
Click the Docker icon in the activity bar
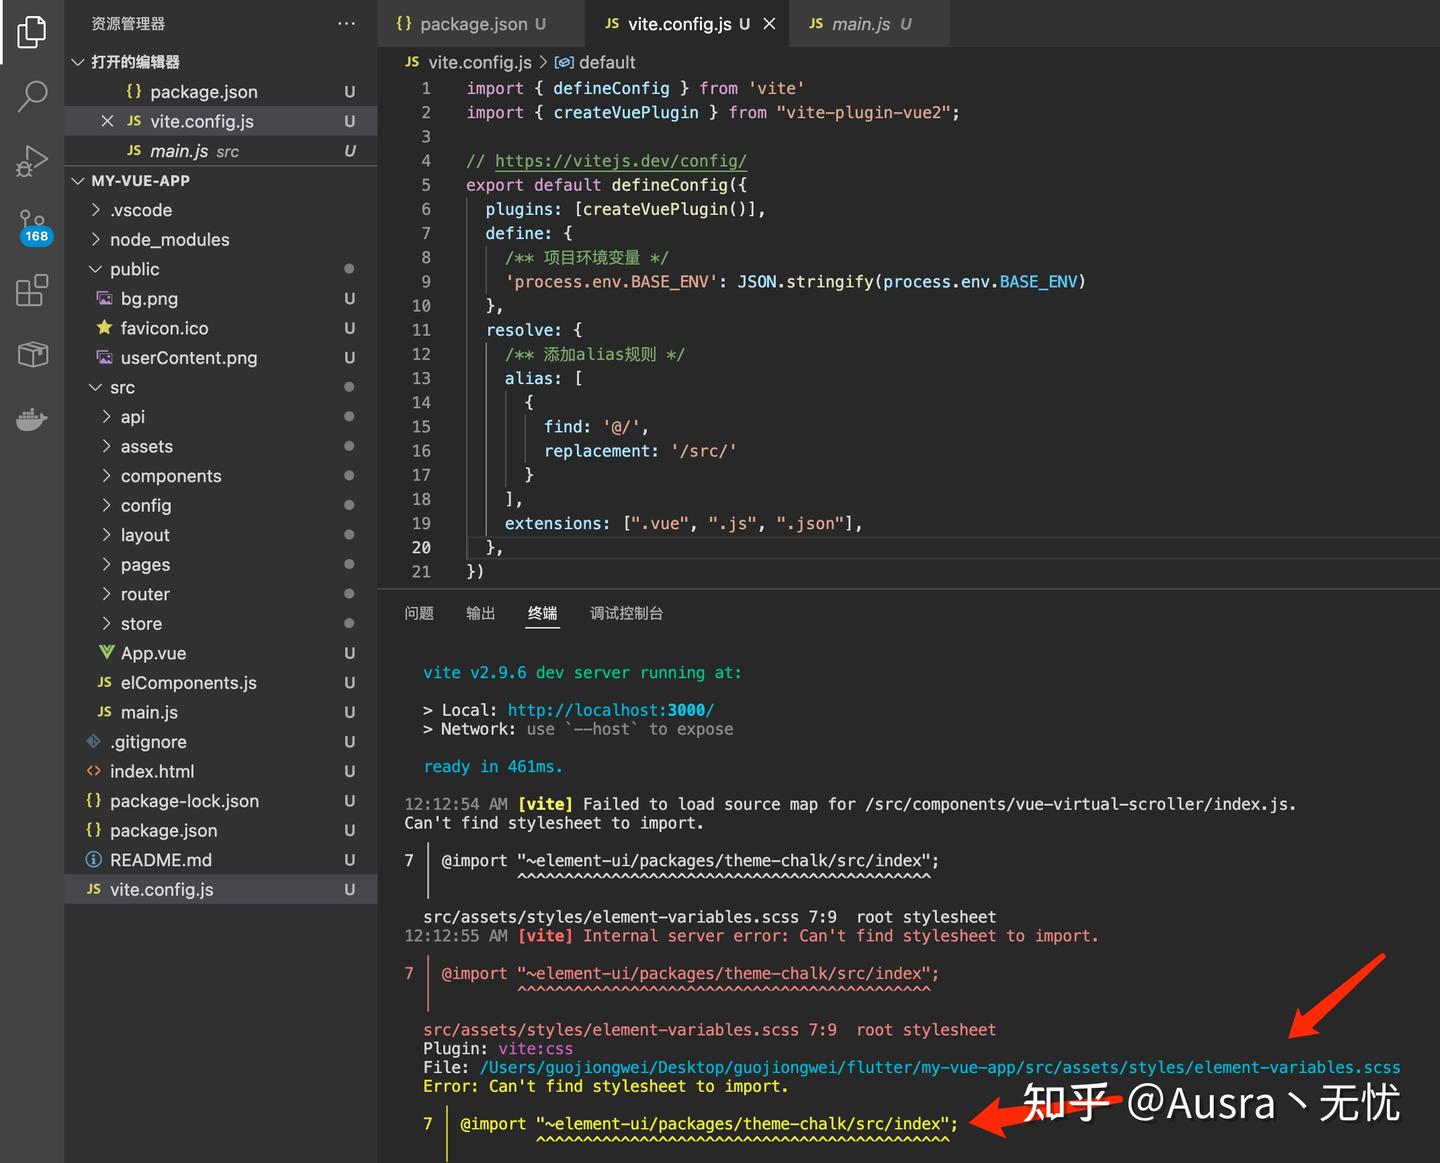pos(32,419)
